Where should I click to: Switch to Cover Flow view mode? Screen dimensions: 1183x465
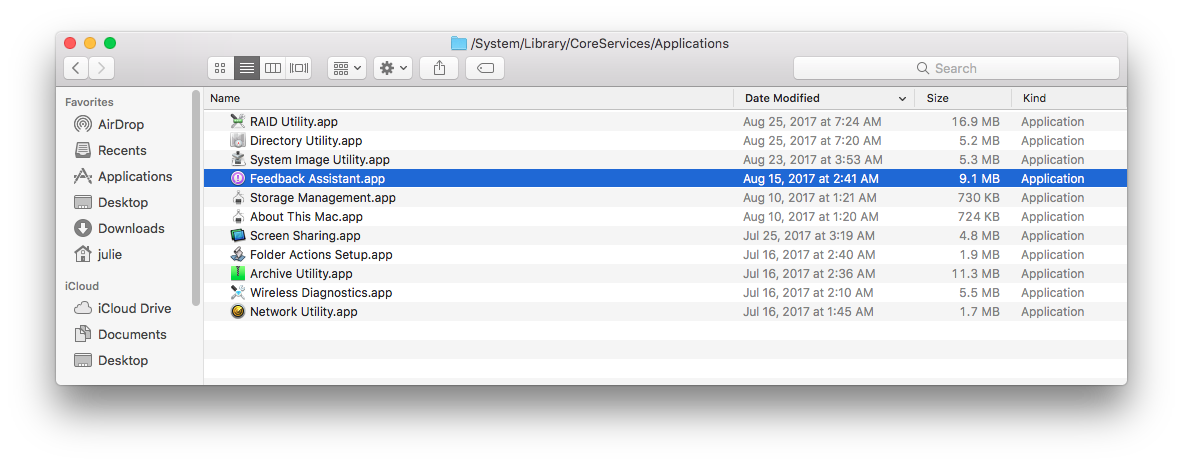[x=299, y=68]
